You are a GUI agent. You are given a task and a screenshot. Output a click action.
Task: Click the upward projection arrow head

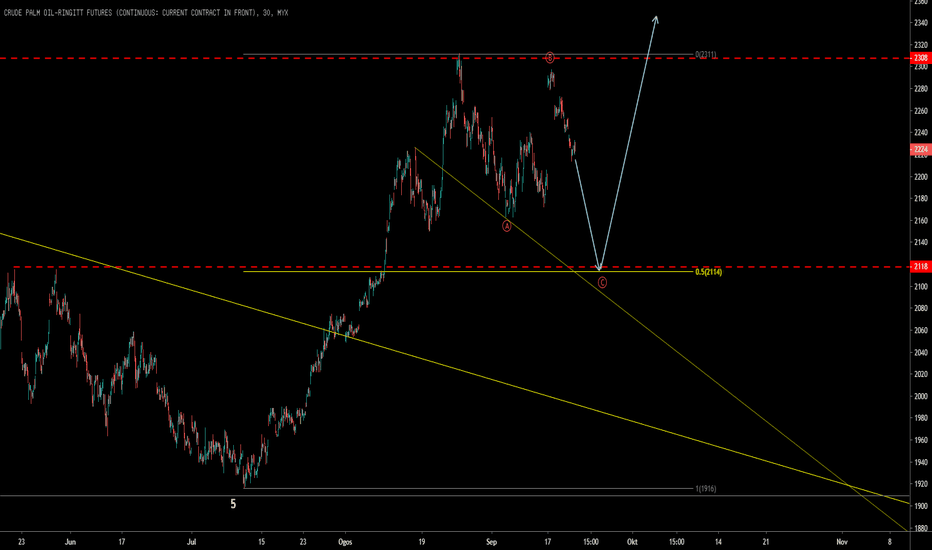click(x=656, y=20)
